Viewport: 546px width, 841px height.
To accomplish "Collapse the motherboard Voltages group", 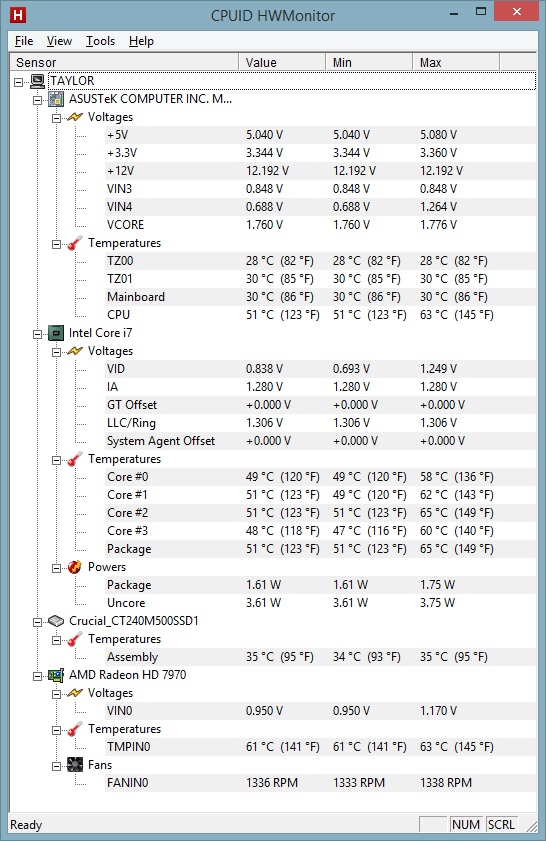I will [56, 118].
